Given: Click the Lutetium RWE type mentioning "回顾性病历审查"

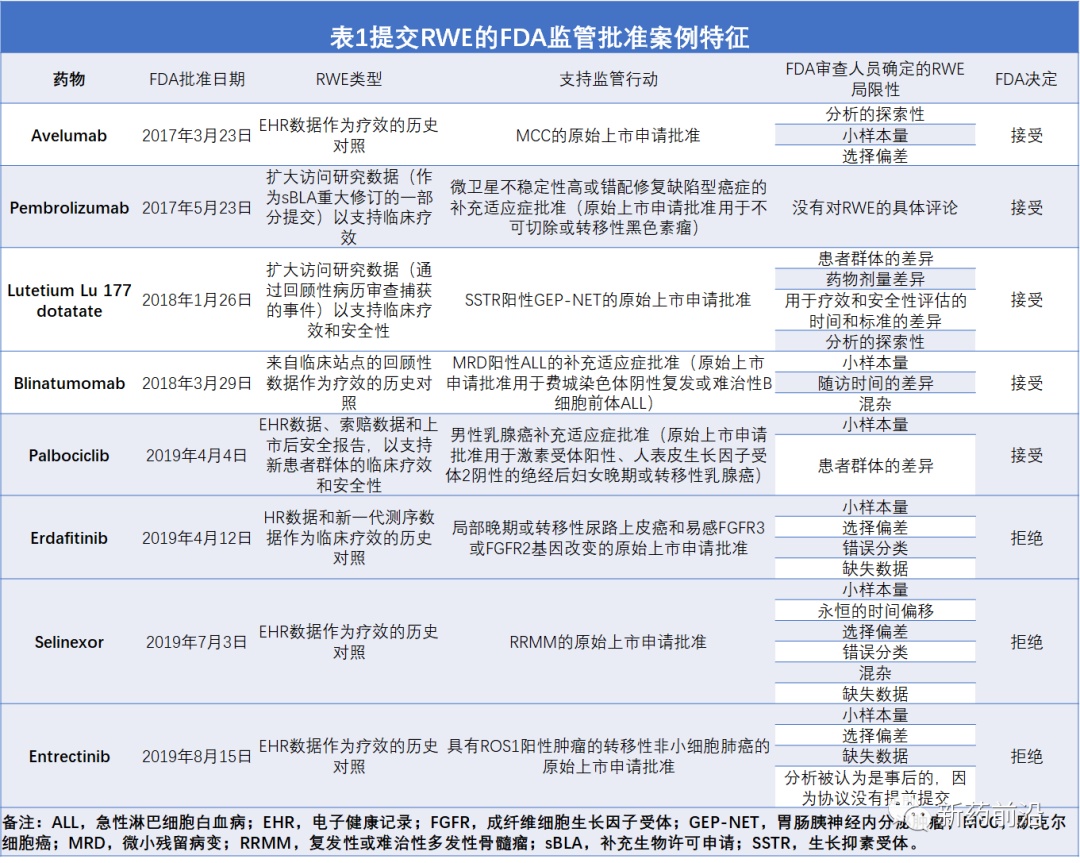Looking at the screenshot, I should pos(349,300).
